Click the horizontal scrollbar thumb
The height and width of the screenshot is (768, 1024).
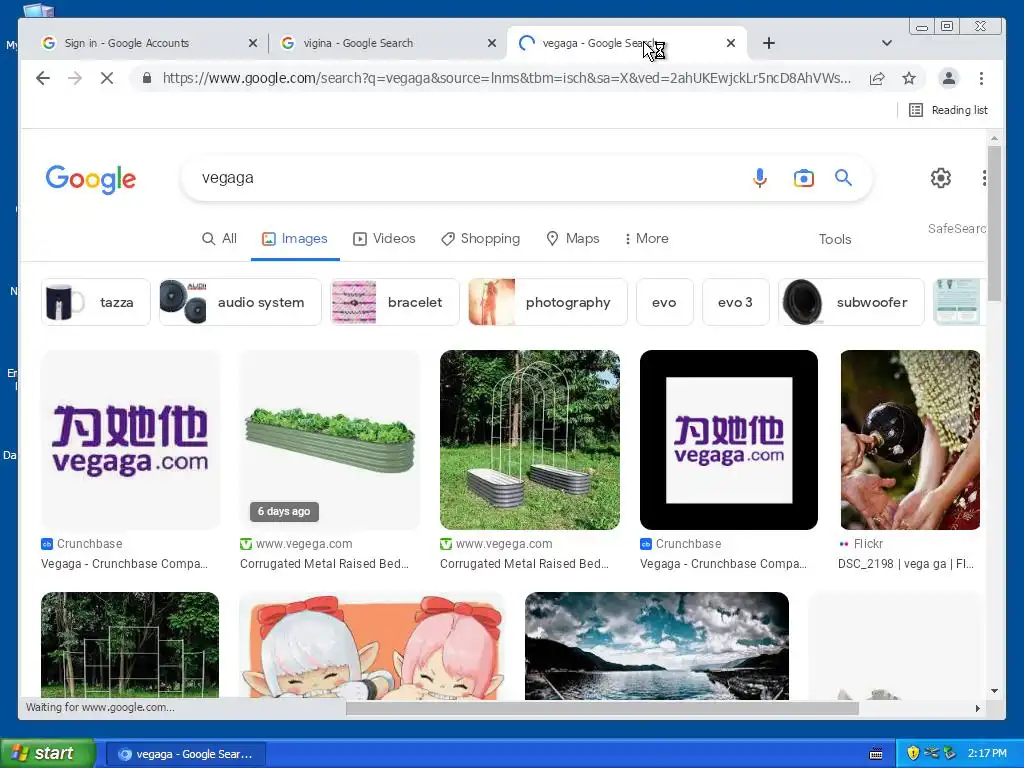coord(602,709)
